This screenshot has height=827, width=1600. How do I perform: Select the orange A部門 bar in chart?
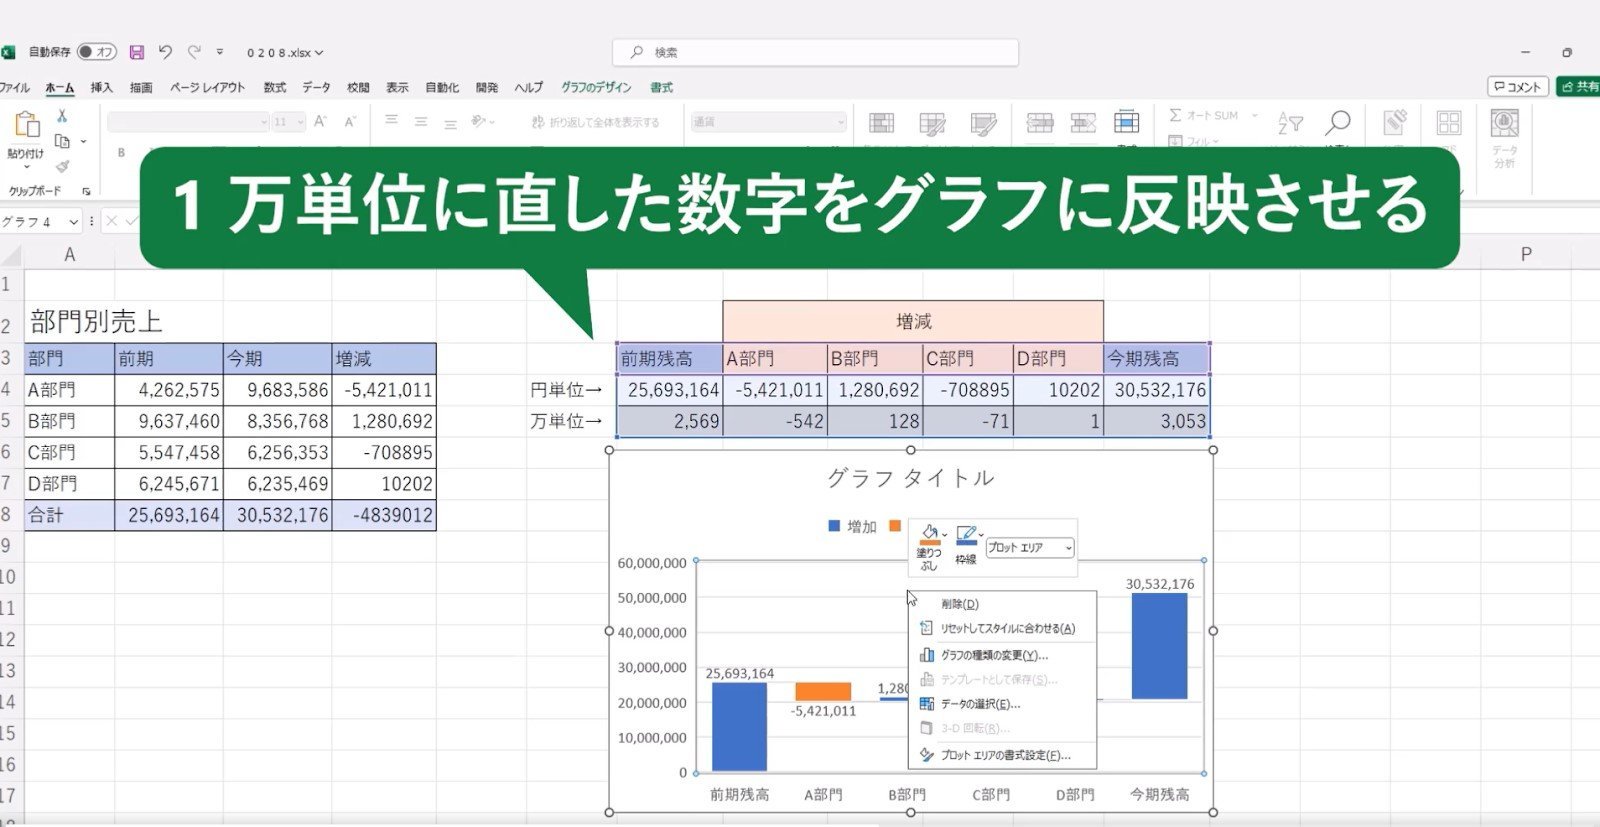[x=823, y=692]
